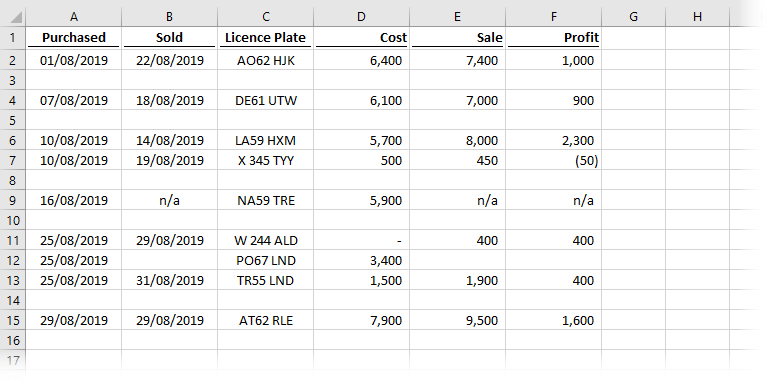Select profit cell showing 2,300
Viewport: 768px width, 381px height.
tap(553, 141)
